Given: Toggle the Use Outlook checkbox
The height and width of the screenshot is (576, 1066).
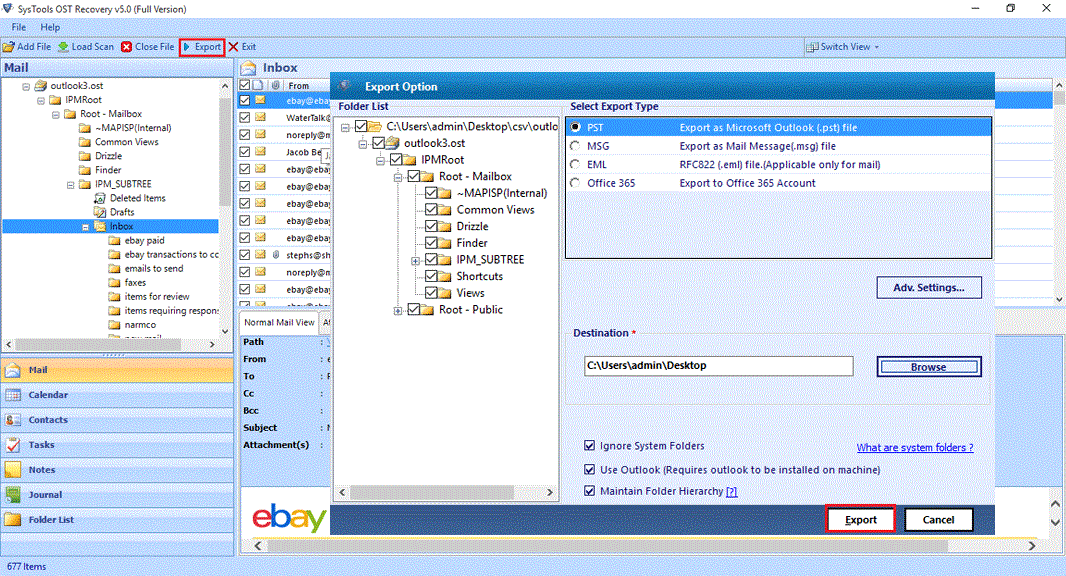Looking at the screenshot, I should (x=589, y=469).
